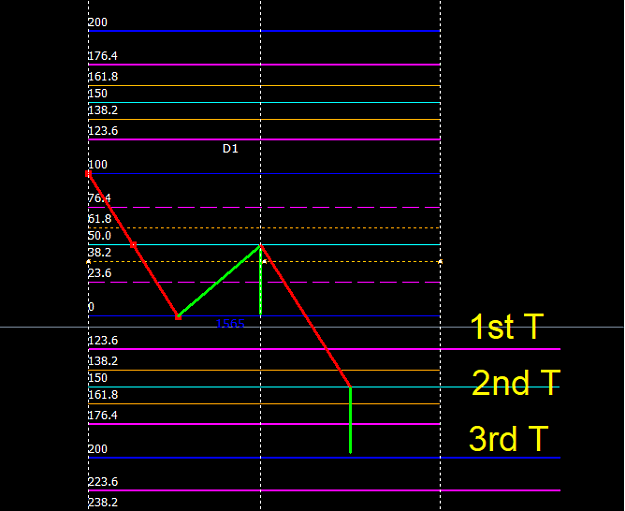This screenshot has height=511, width=625.
Task: Click the right-end handle of the 38.2 dotted line
Action: (440, 262)
